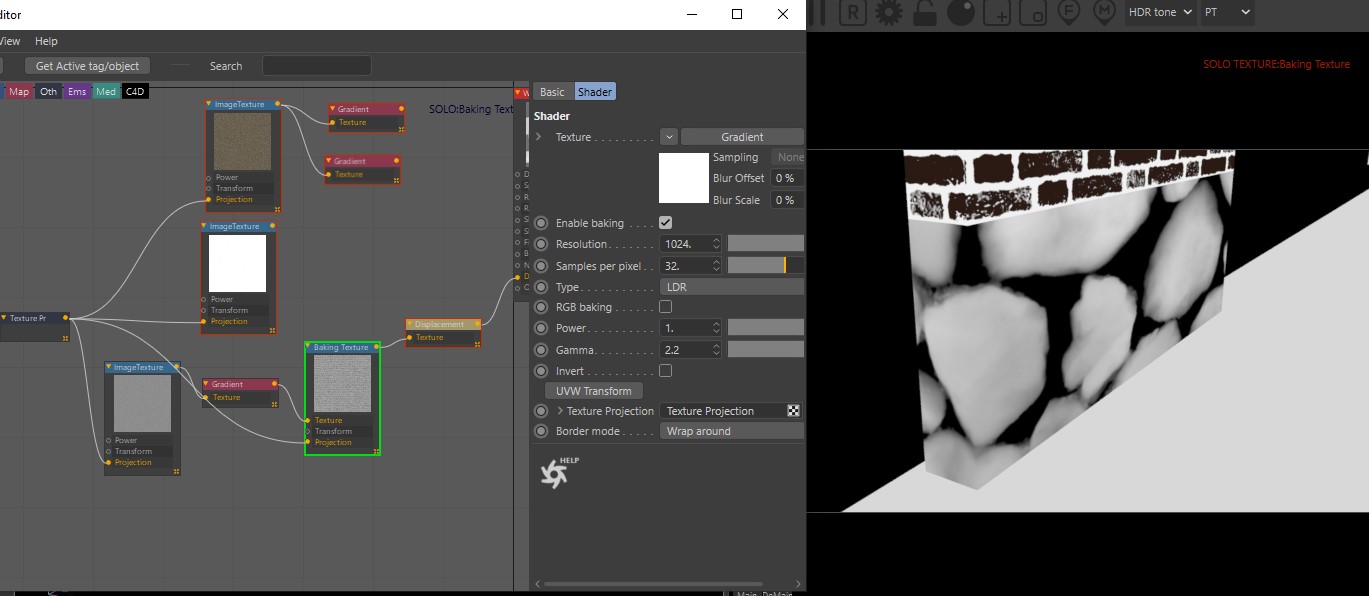Toggle the camera lock padlock icon

coord(925,12)
